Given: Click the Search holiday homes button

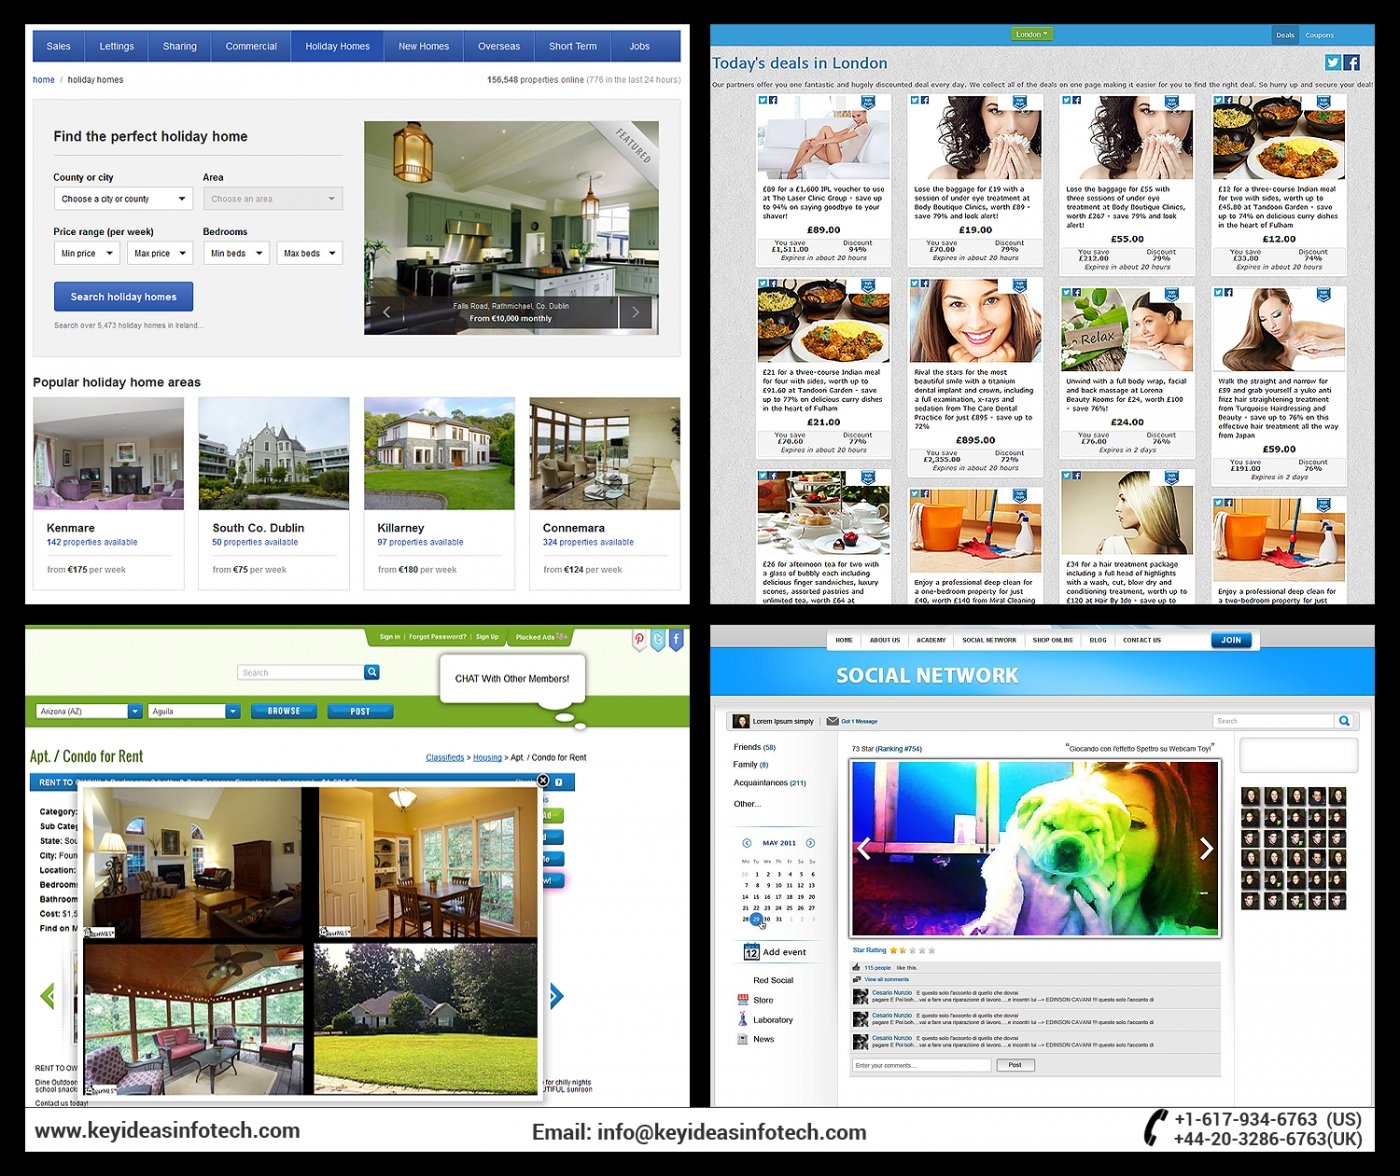Looking at the screenshot, I should [123, 296].
